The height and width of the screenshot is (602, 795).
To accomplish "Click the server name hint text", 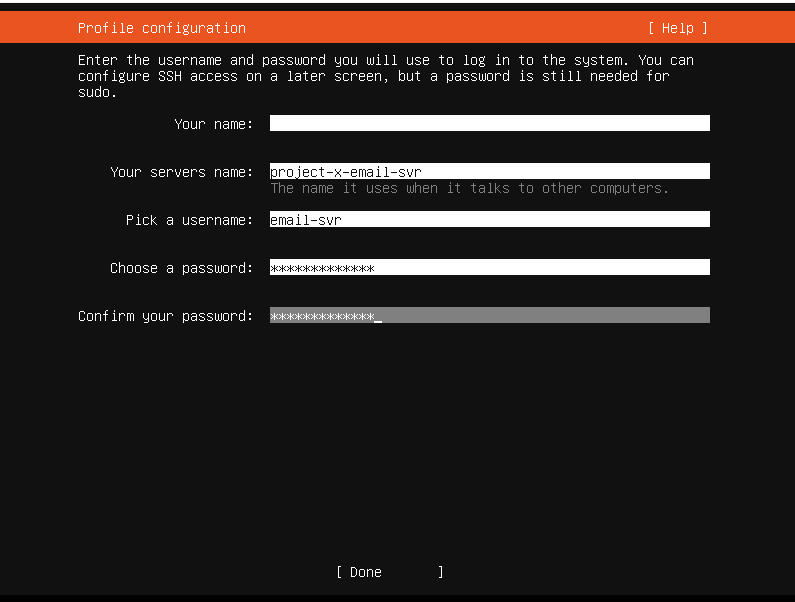I will click(469, 189).
